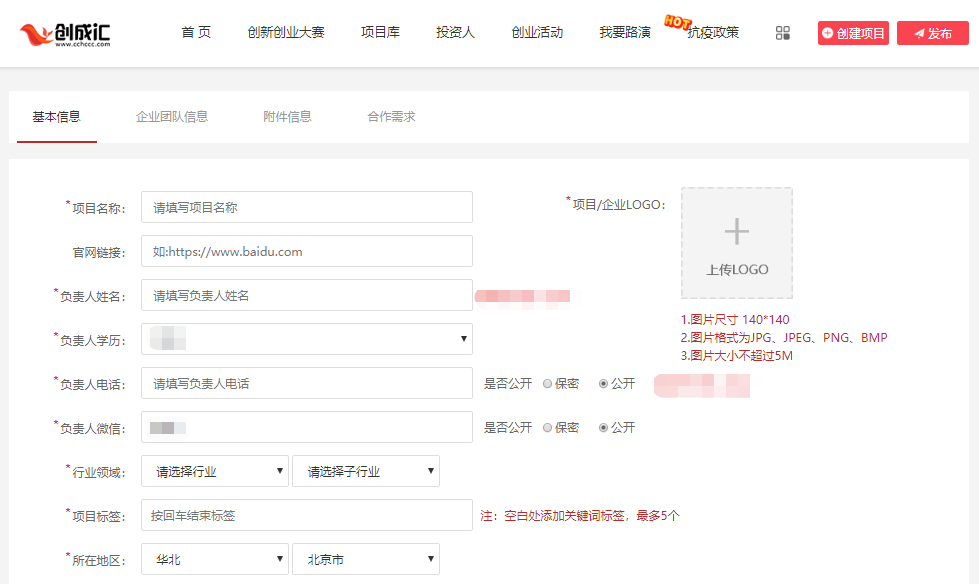Click the 上传LOGO upload plus icon
This screenshot has height=584, width=979.
coord(737,230)
